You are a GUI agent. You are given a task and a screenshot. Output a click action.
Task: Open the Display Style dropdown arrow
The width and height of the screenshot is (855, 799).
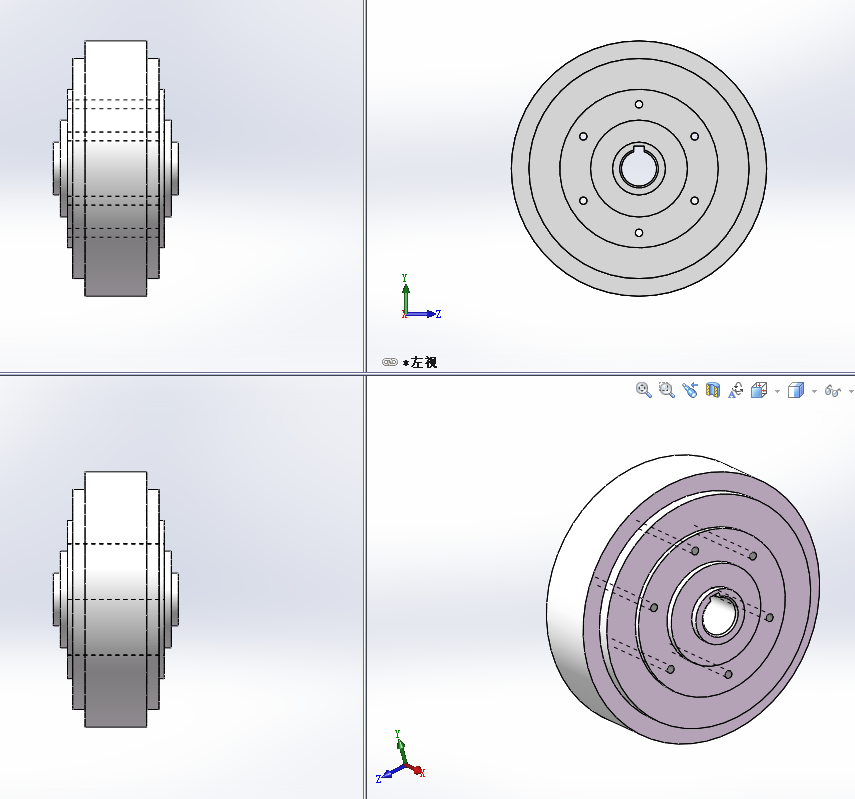[x=814, y=391]
